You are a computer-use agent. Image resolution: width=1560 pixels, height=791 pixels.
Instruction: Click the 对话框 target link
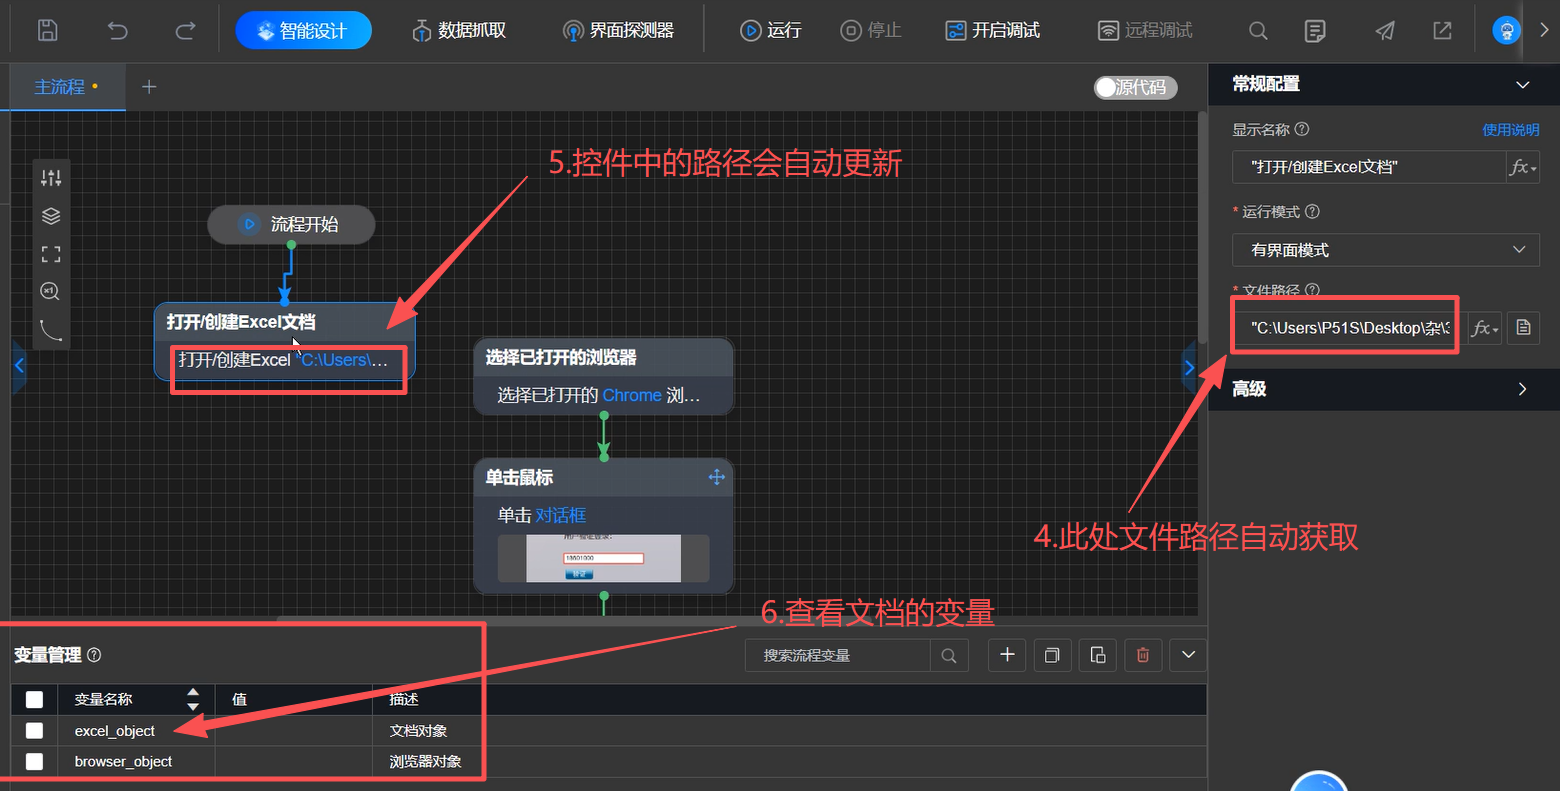561,515
